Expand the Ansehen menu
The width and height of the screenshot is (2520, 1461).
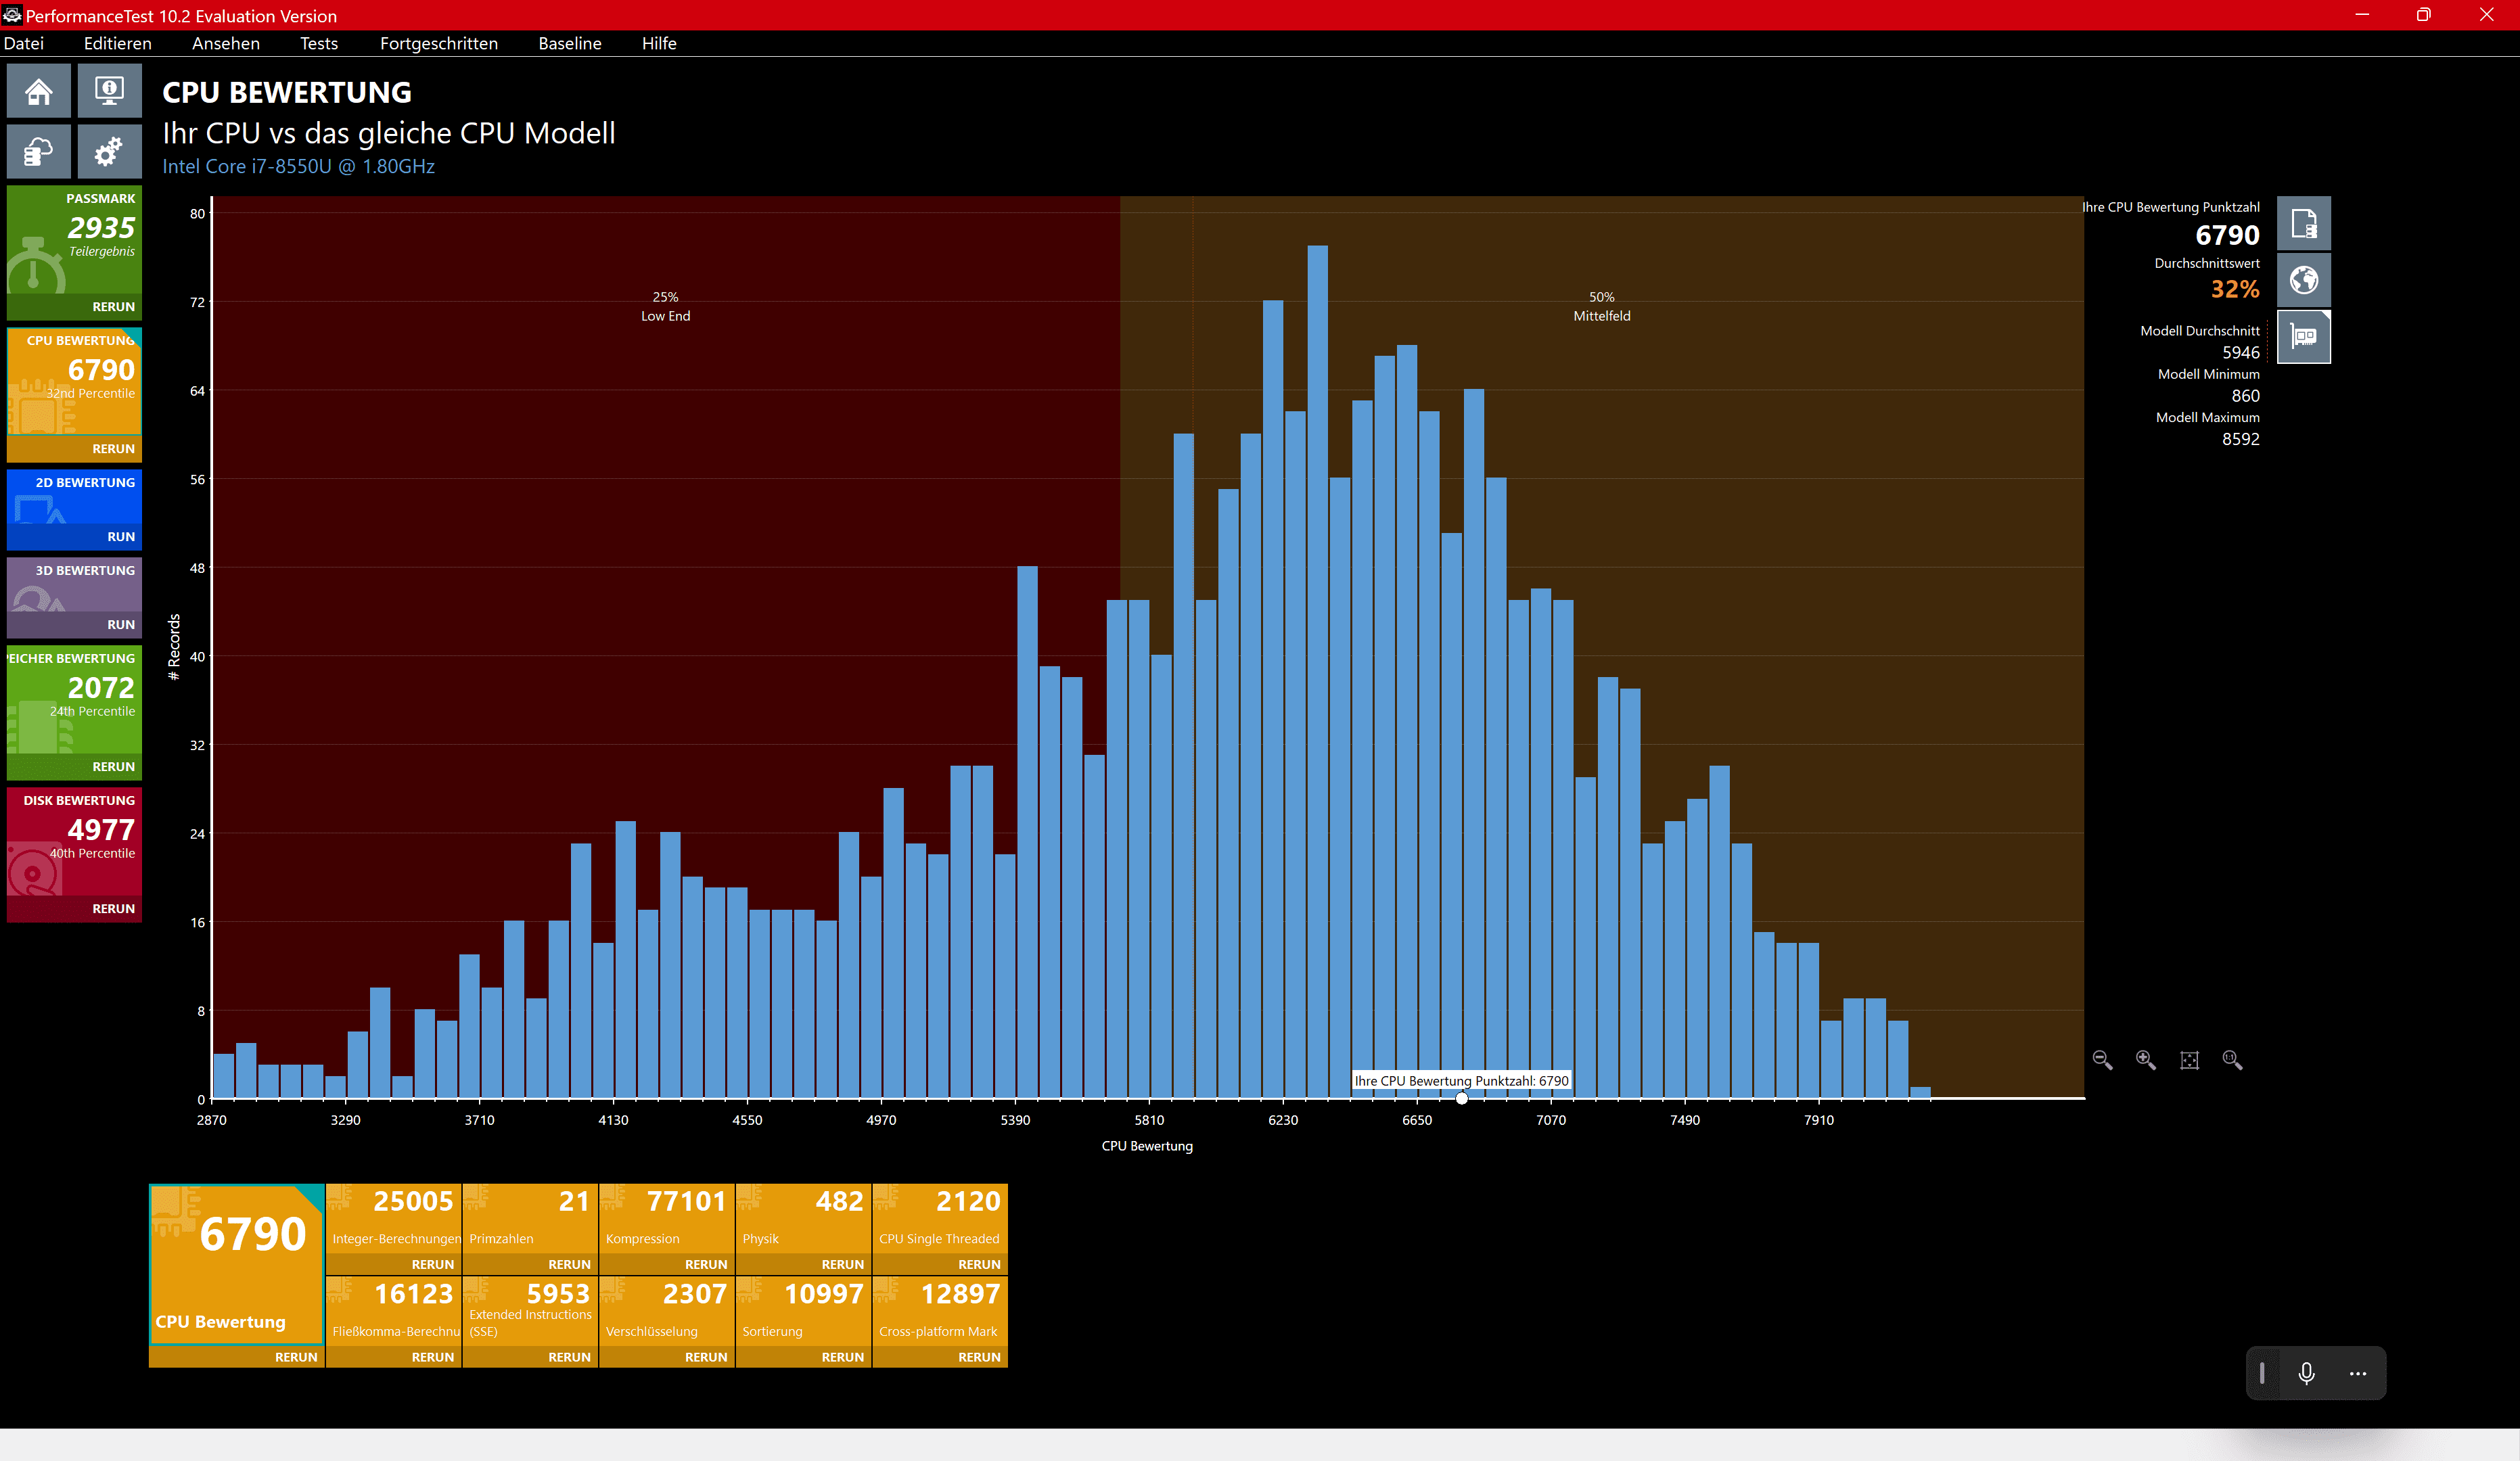point(225,43)
